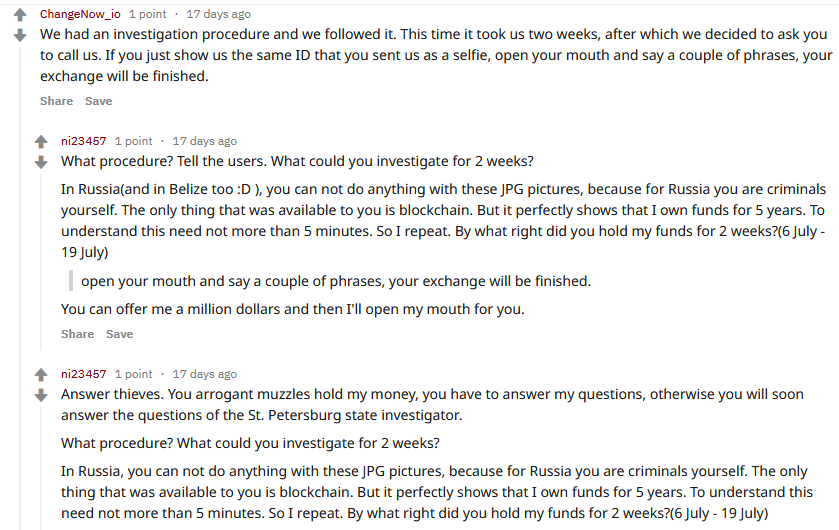Viewport: 839px width, 530px height.
Task: Upvote ni23457's 'What procedure? Tell the users' comment
Action: coord(41,142)
